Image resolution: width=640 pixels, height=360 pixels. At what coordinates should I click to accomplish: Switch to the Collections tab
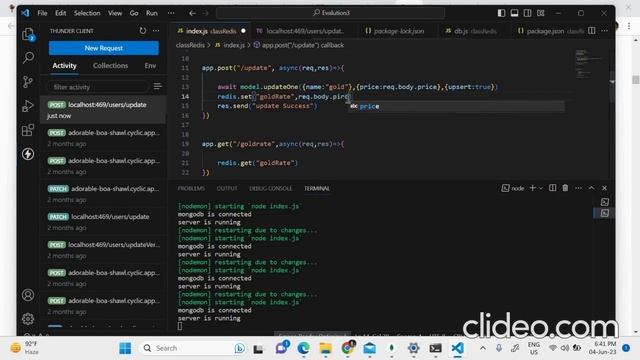point(110,65)
